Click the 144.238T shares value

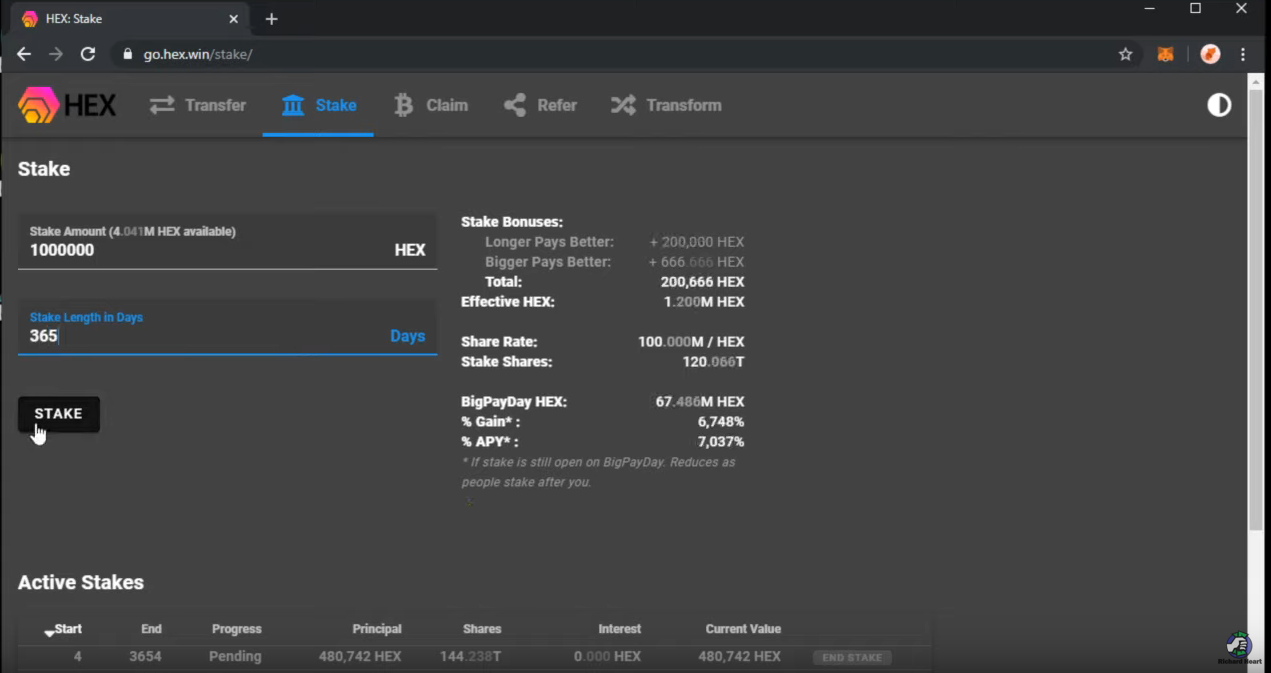point(470,657)
